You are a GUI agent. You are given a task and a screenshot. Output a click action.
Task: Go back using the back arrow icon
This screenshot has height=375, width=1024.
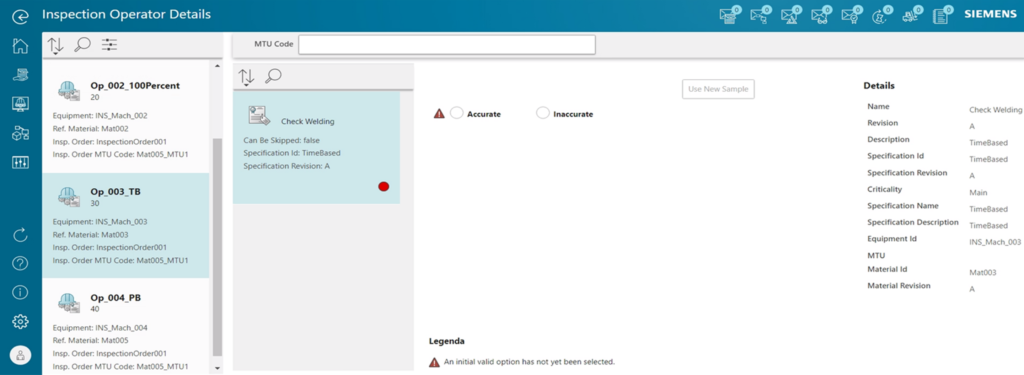[x=20, y=16]
